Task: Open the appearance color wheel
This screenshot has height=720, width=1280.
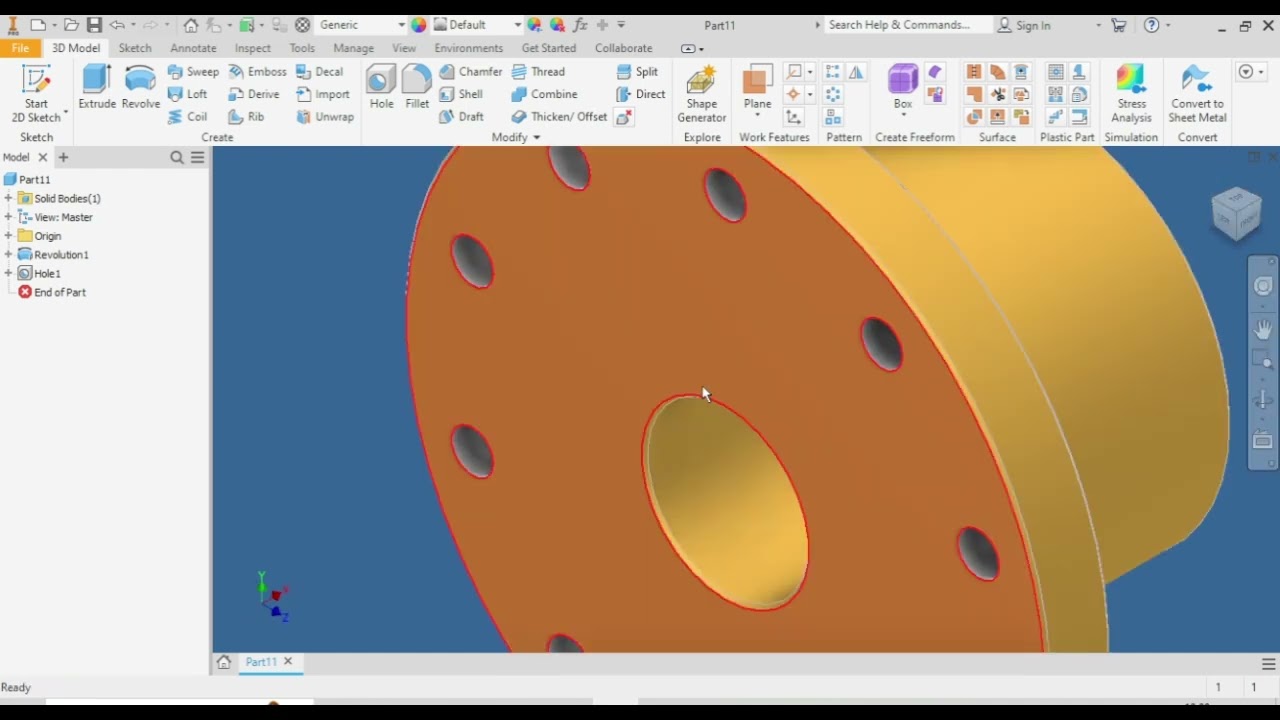Action: point(418,25)
